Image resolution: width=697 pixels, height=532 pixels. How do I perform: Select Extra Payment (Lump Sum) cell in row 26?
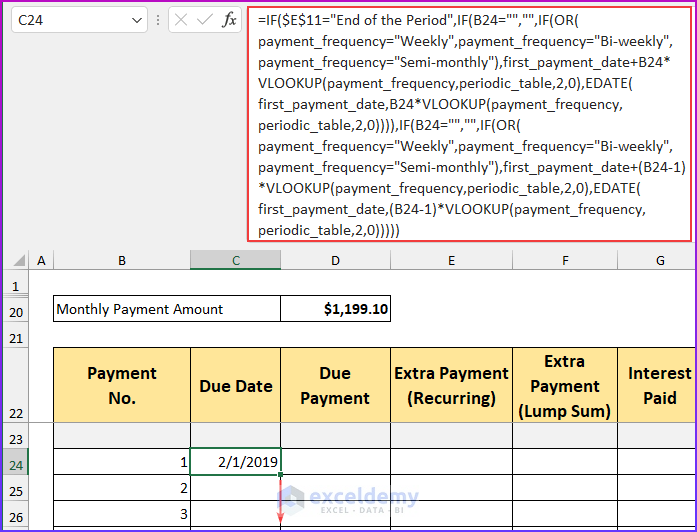(565, 514)
